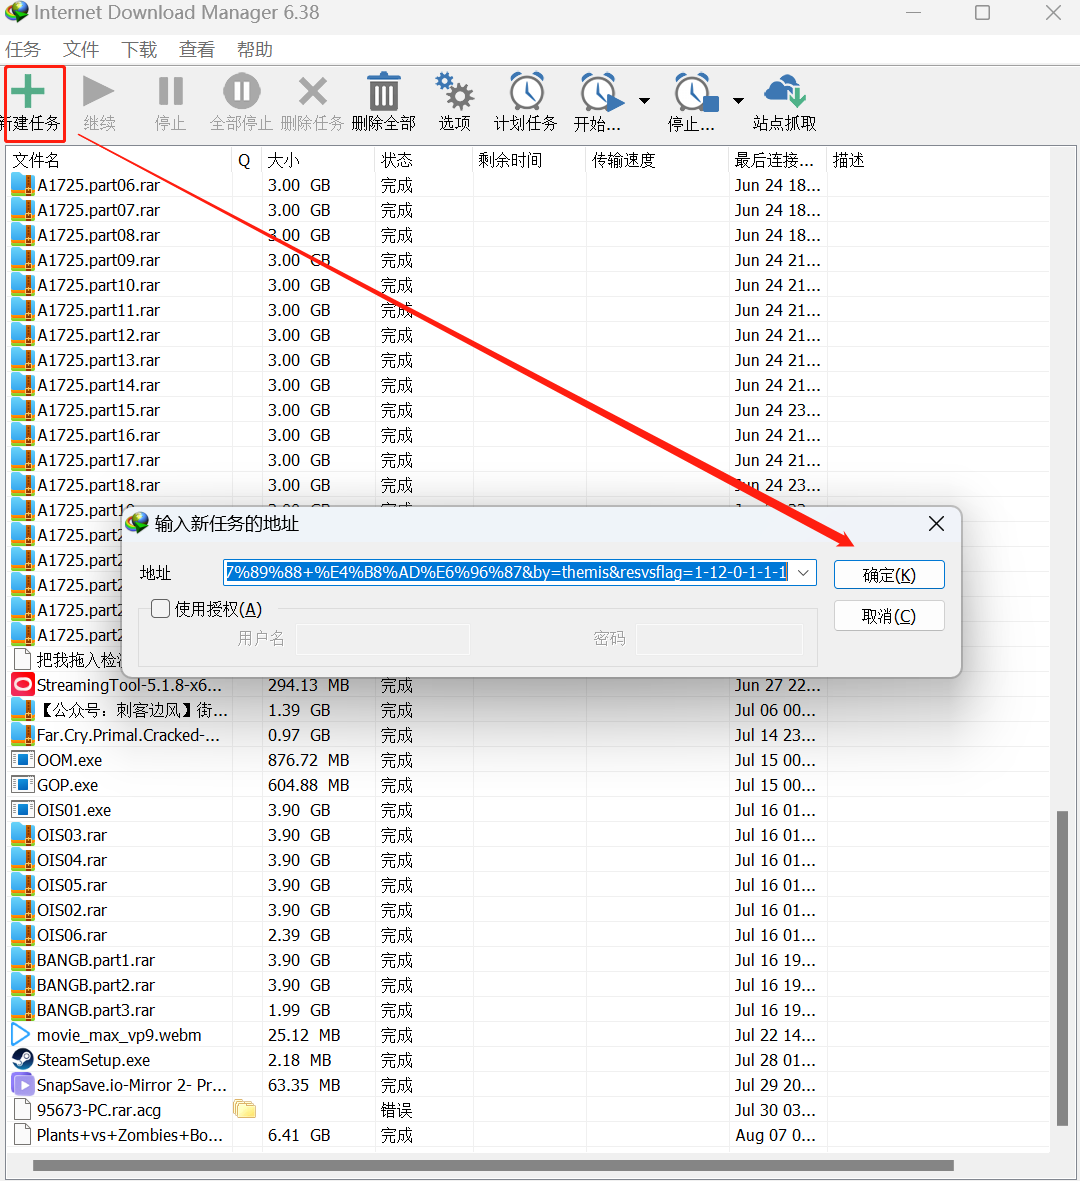Sort by 最后连接 column header
The width and height of the screenshot is (1080, 1181).
[x=778, y=160]
